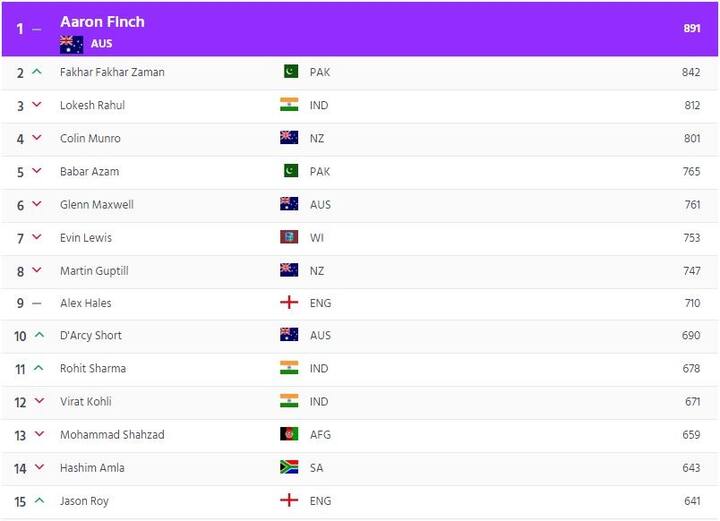Click the New Zealand flag beside Colin Munro
This screenshot has height=521, width=720.
290,138
